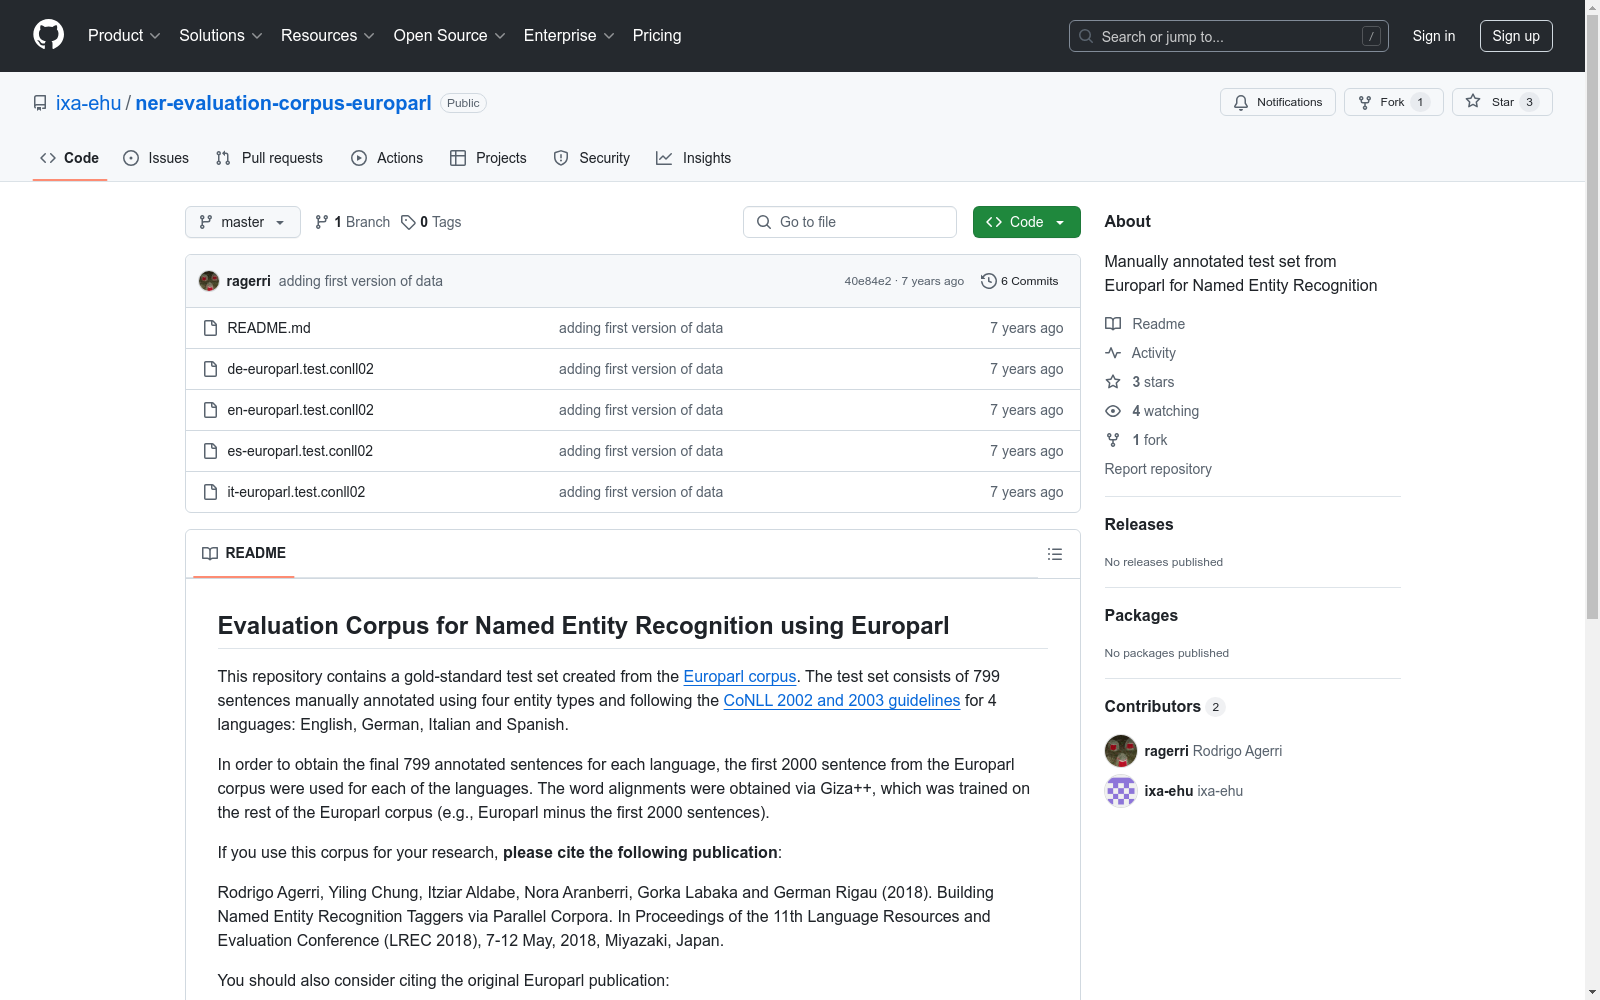Click the Search or jump to field
Screen dimensions: 1600x1000
pos(1229,36)
